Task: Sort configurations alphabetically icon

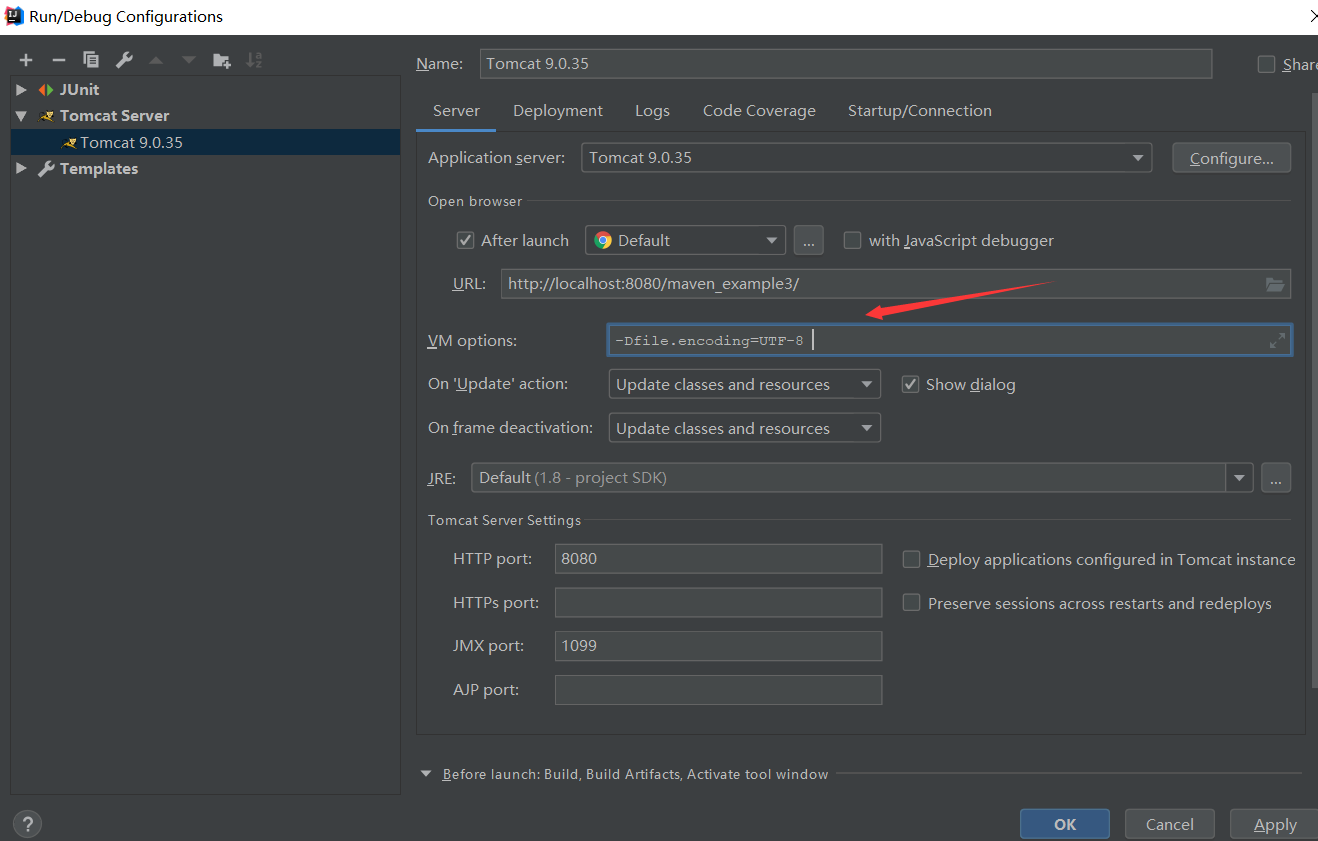Action: tap(254, 60)
